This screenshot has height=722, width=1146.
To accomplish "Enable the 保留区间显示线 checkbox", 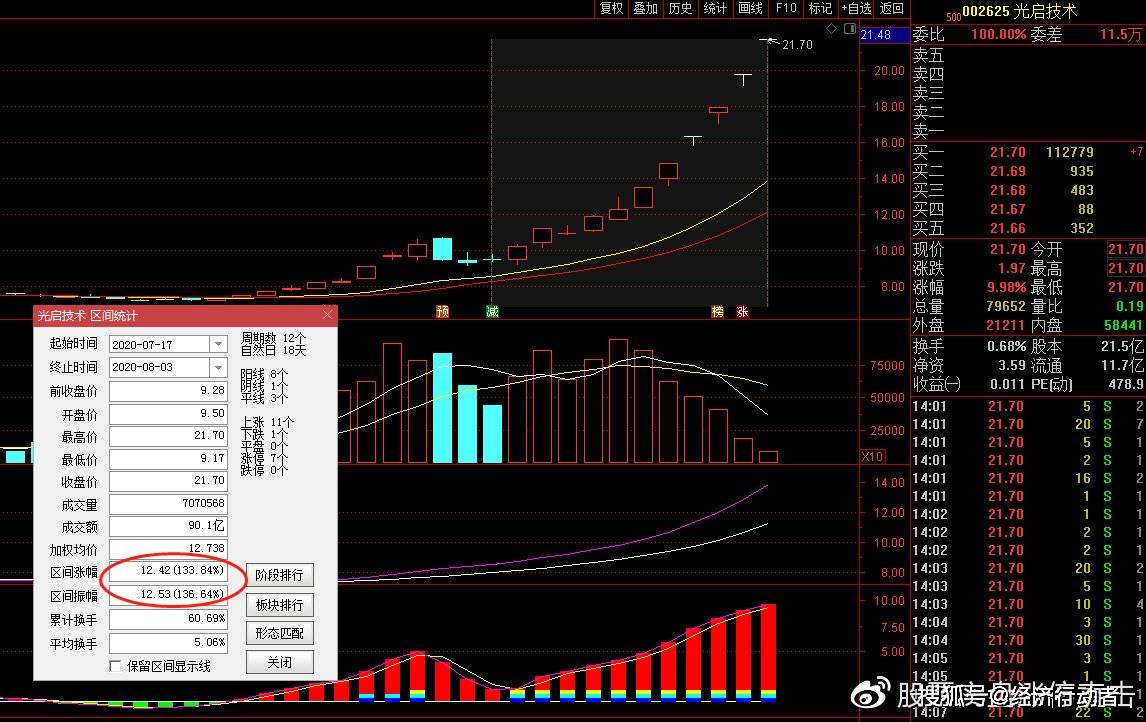I will click(115, 666).
